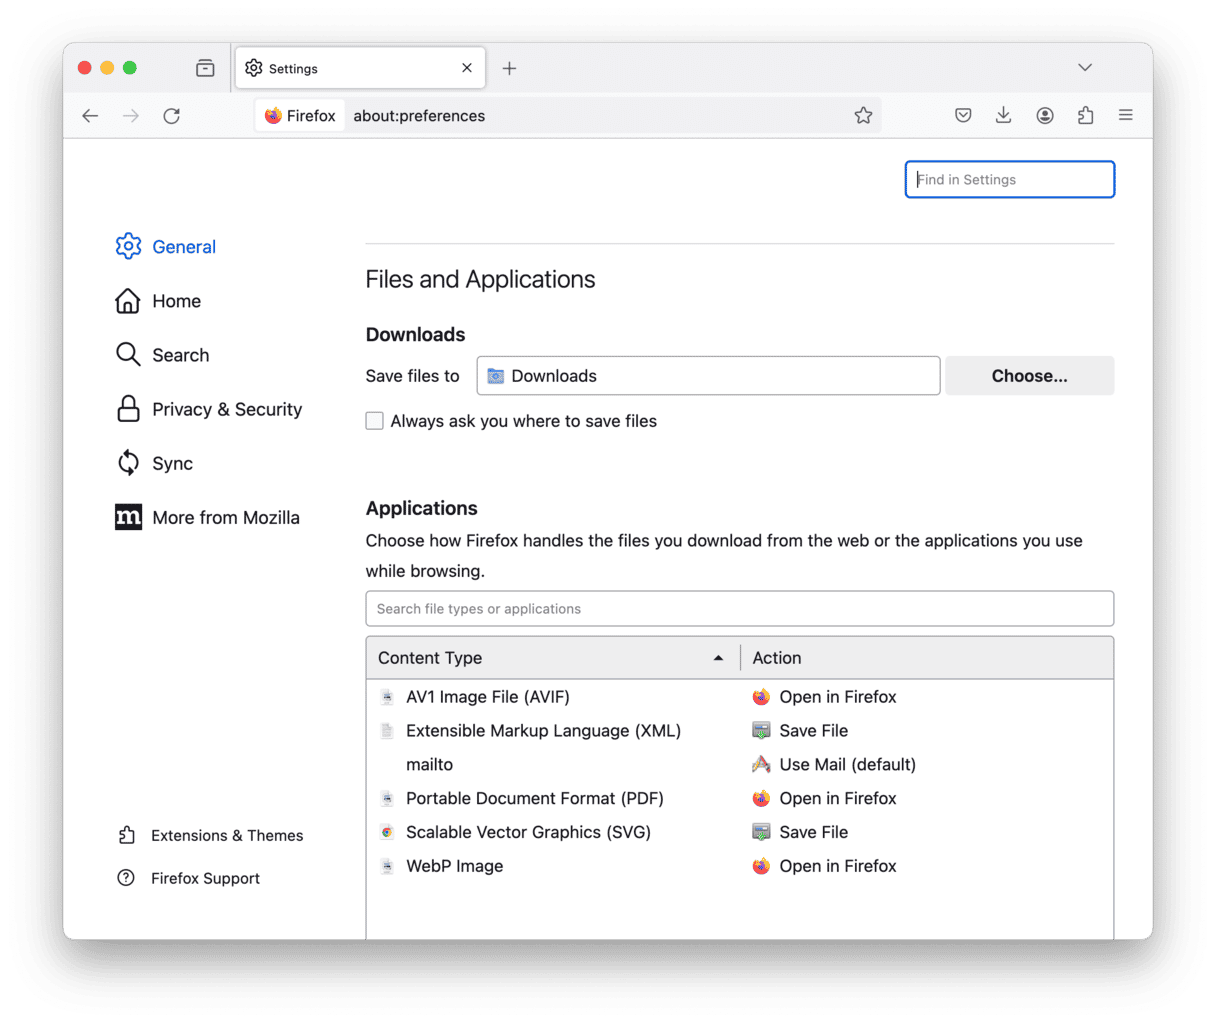
Task: Select the mailto content type row
Action: pos(740,765)
